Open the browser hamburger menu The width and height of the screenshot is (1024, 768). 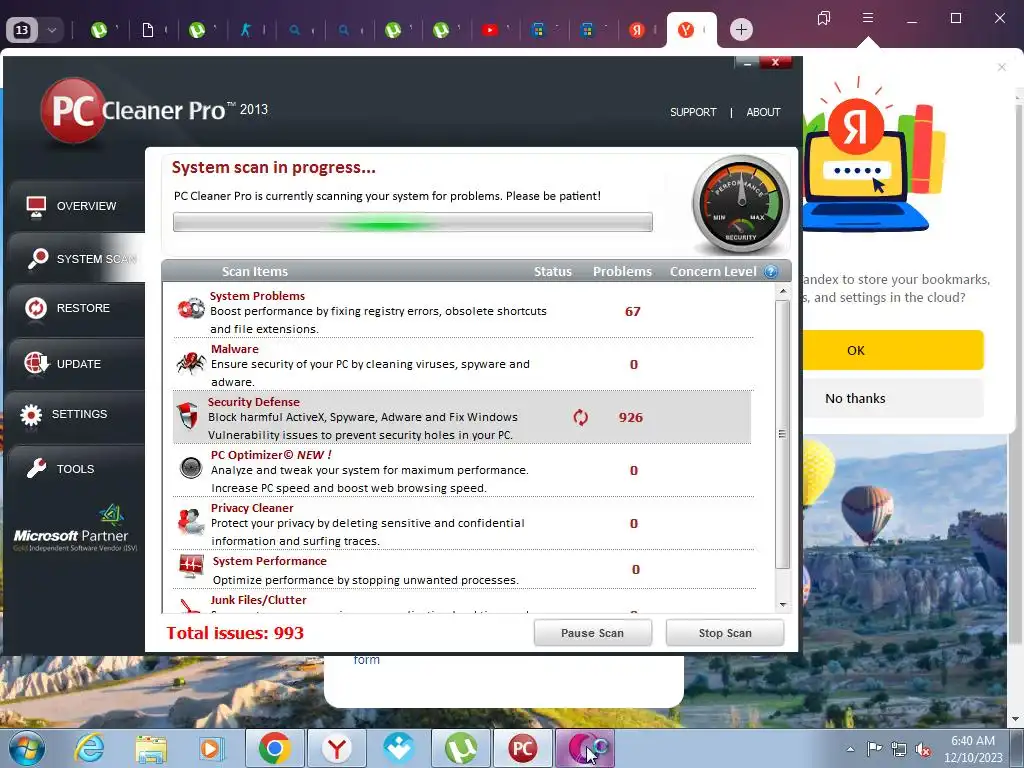pyautogui.click(x=868, y=18)
